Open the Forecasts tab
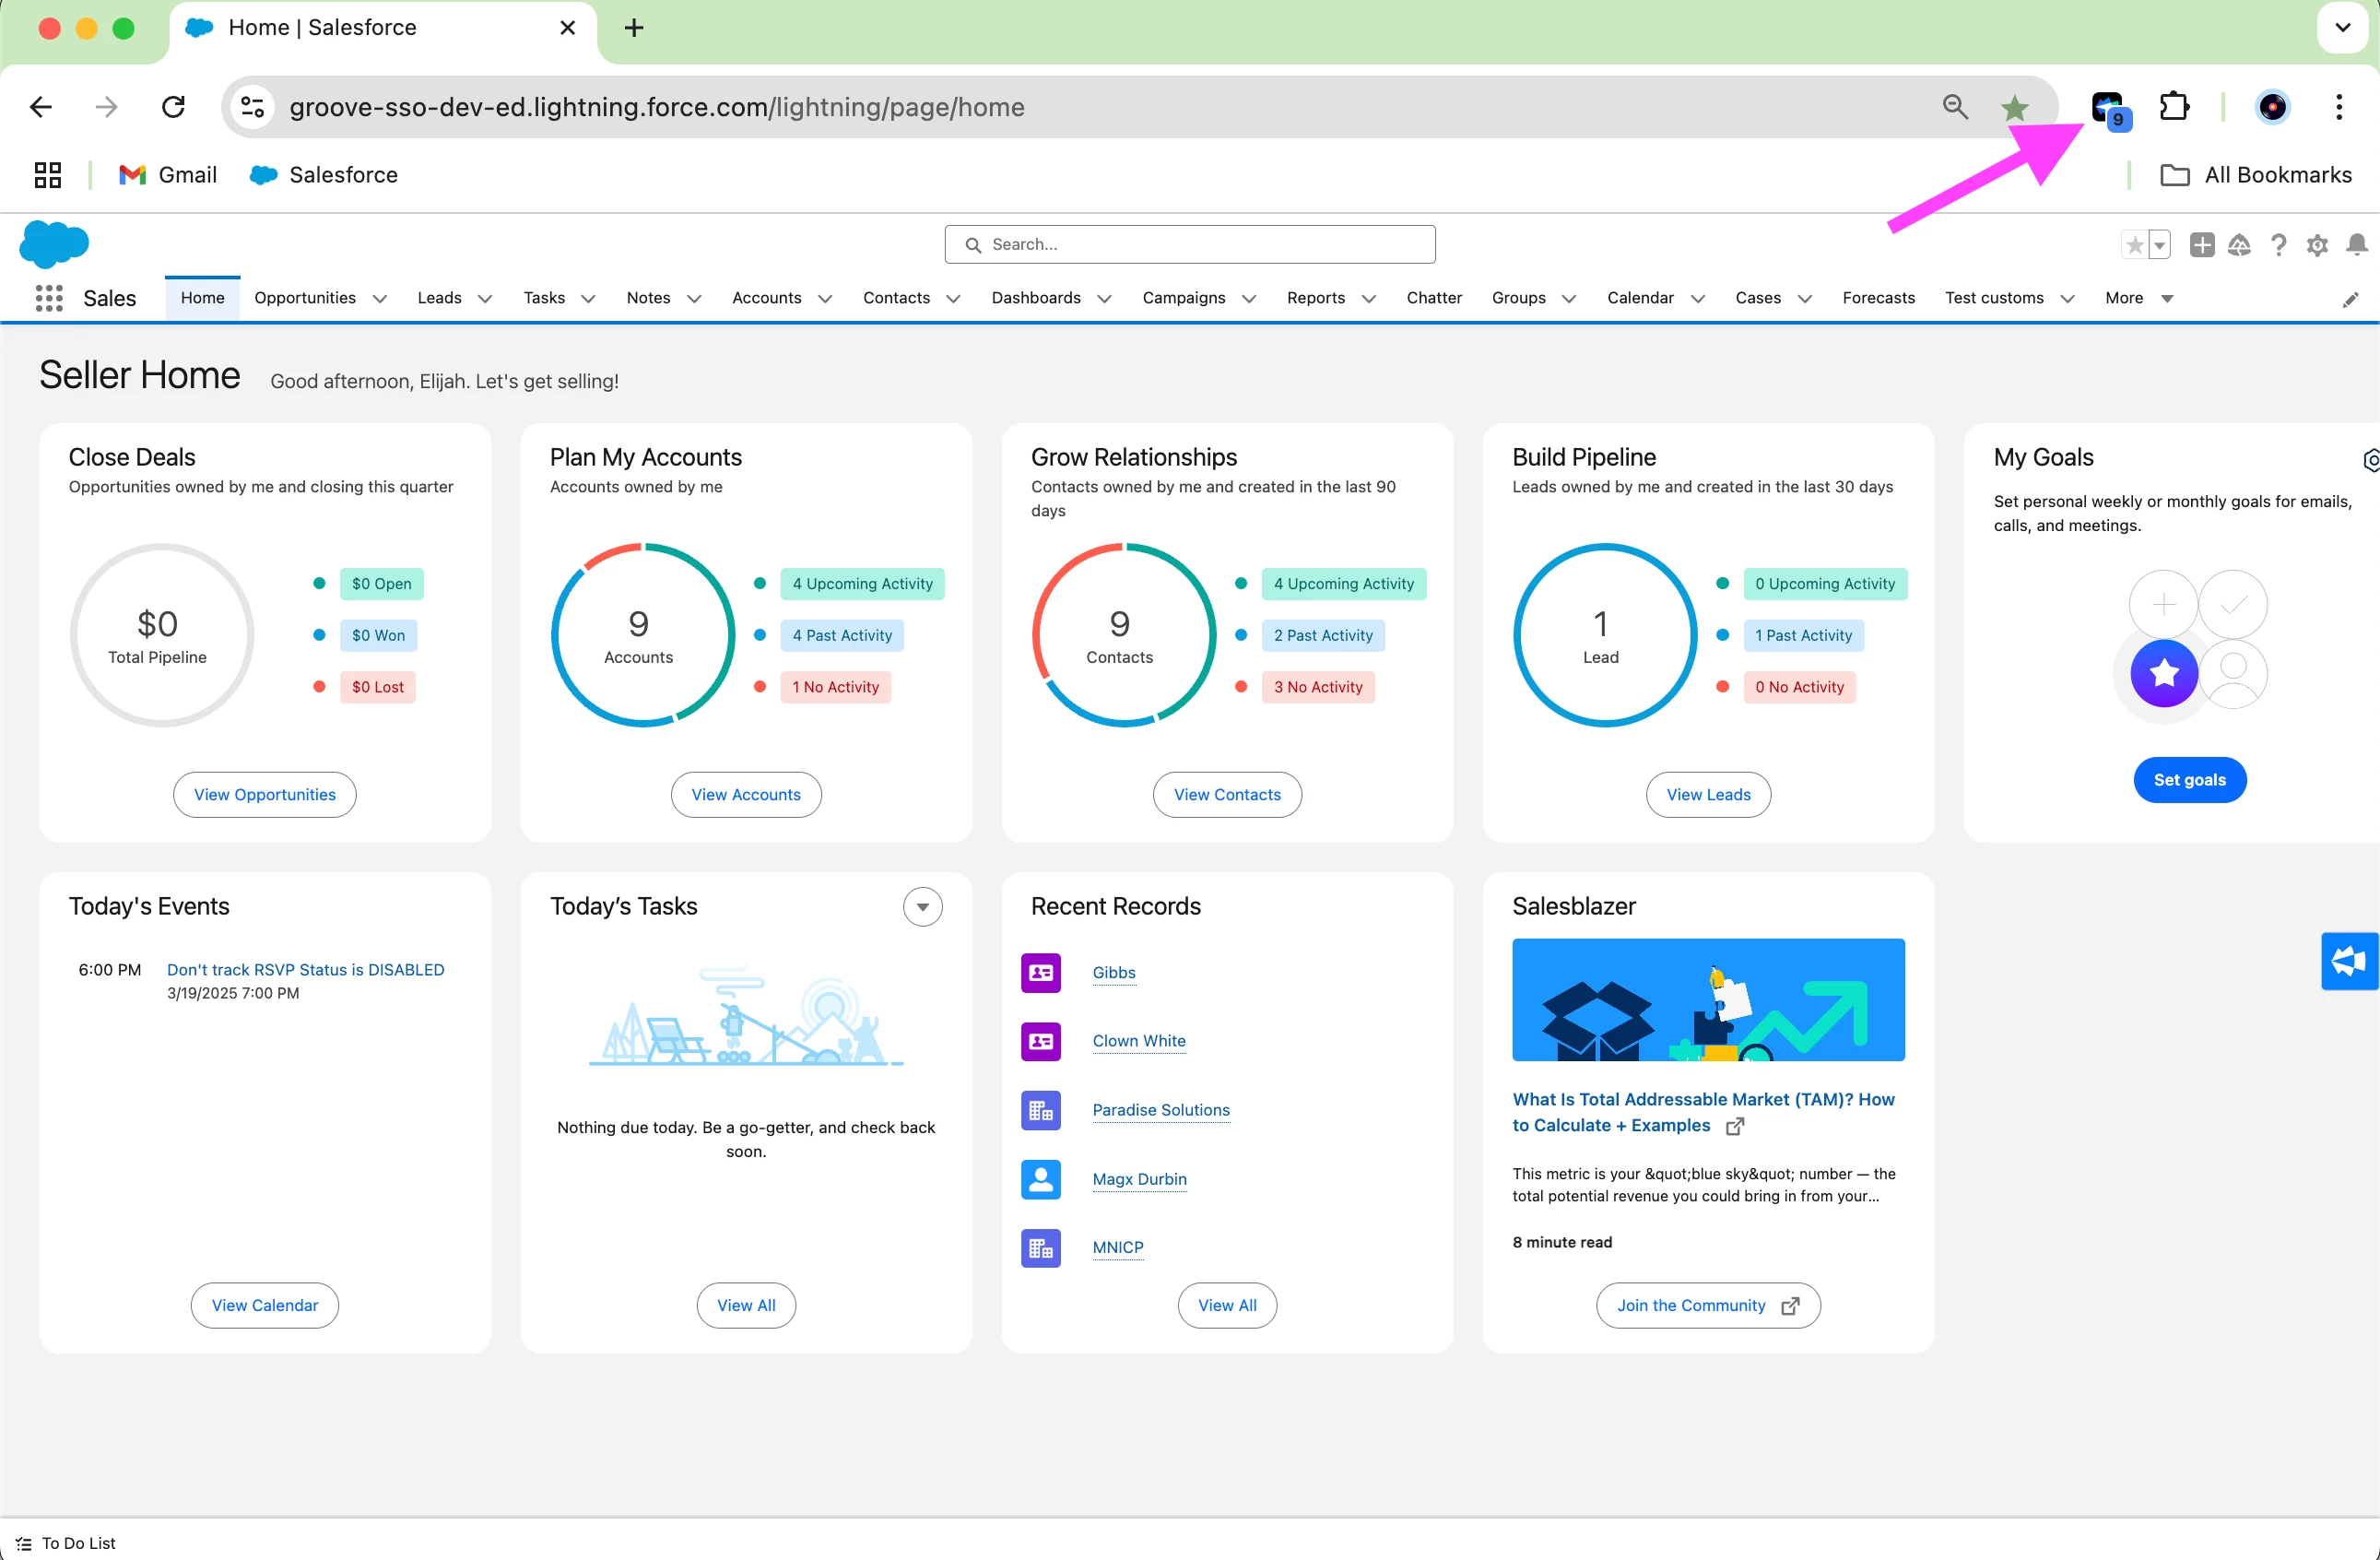The width and height of the screenshot is (2380, 1560). [x=1877, y=298]
